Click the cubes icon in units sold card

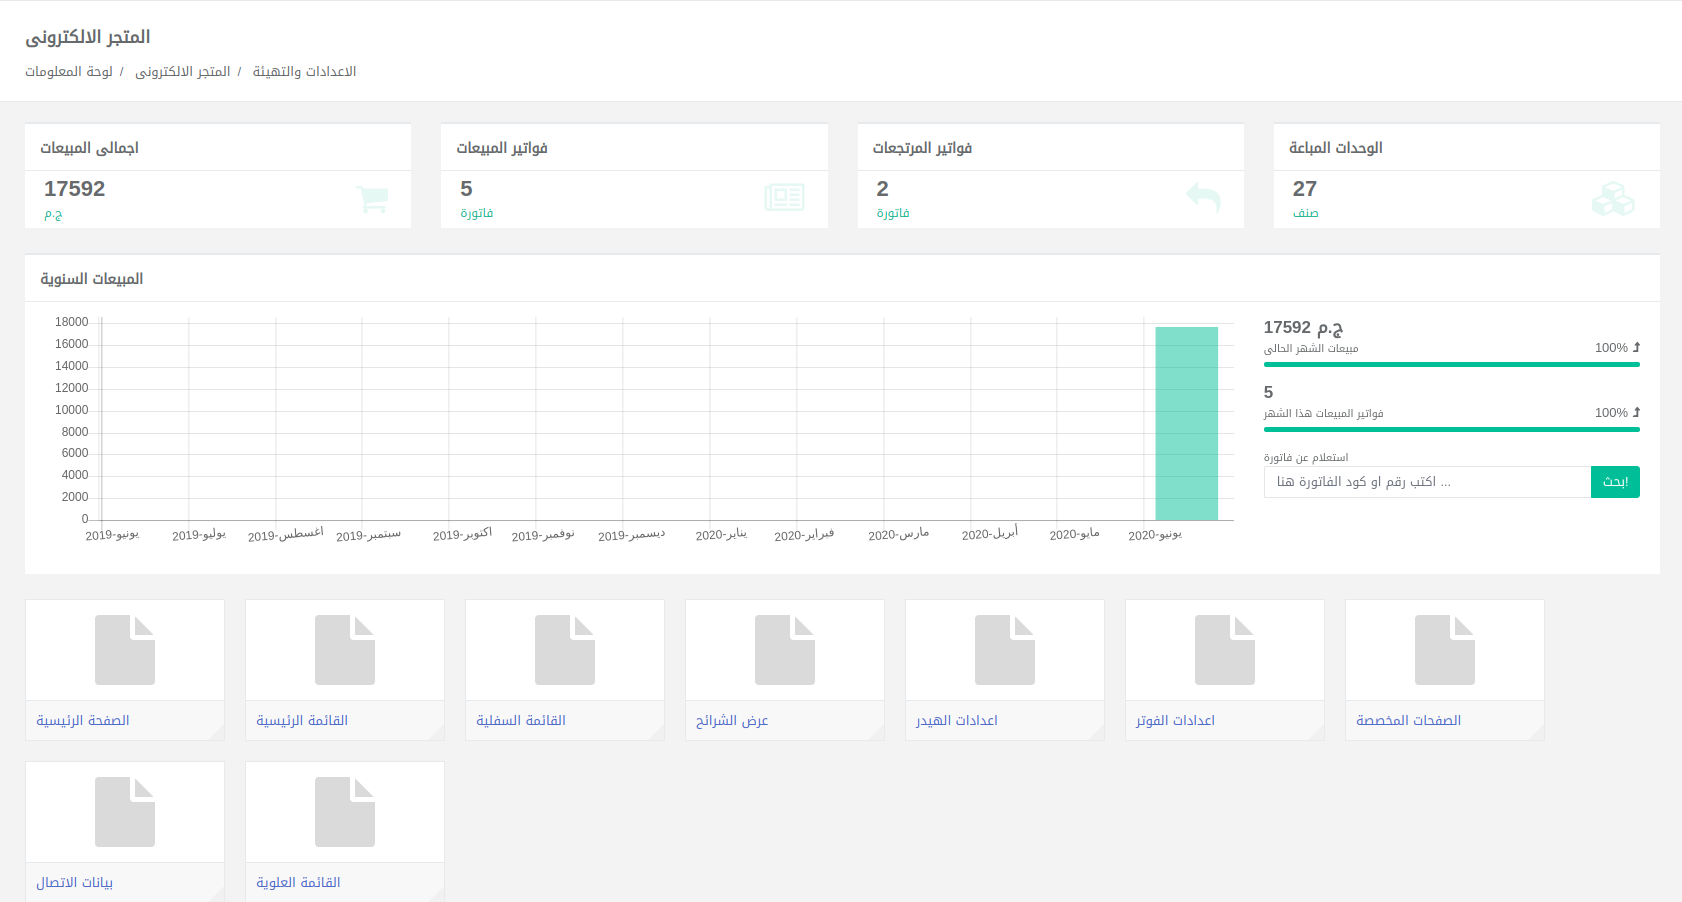point(1613,199)
